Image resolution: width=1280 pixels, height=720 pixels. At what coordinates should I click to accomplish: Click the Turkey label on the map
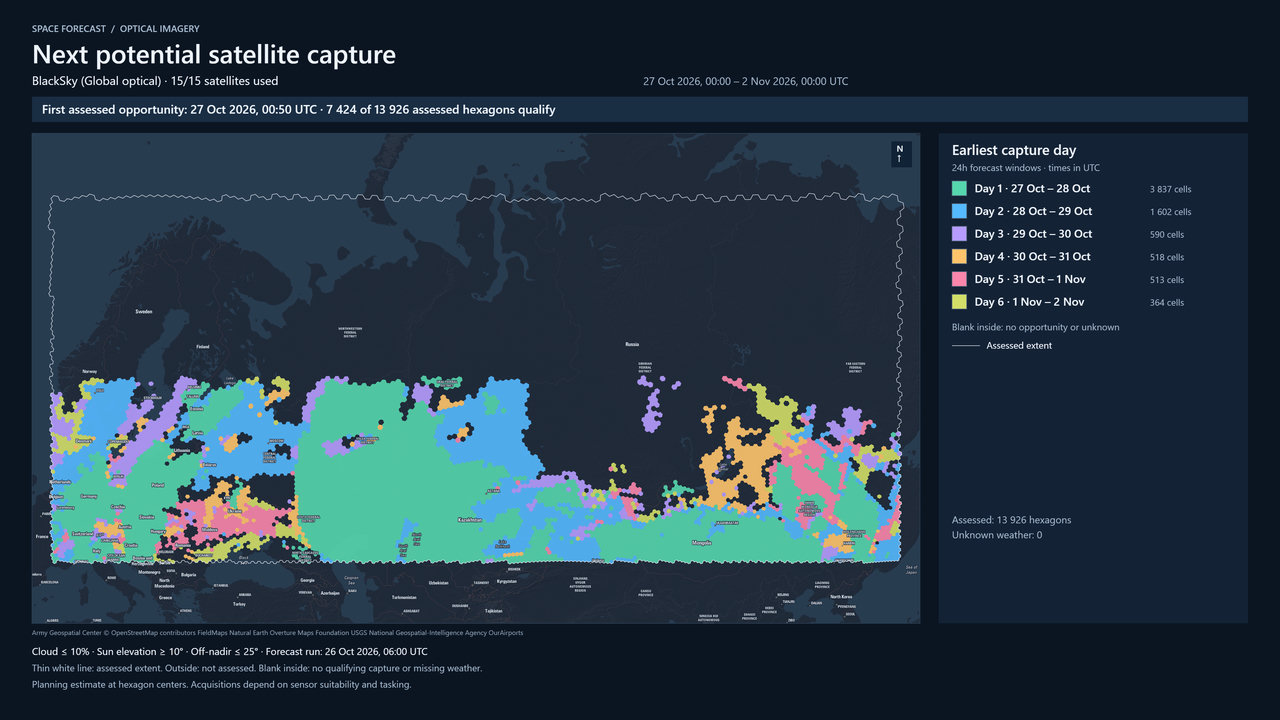click(x=239, y=604)
